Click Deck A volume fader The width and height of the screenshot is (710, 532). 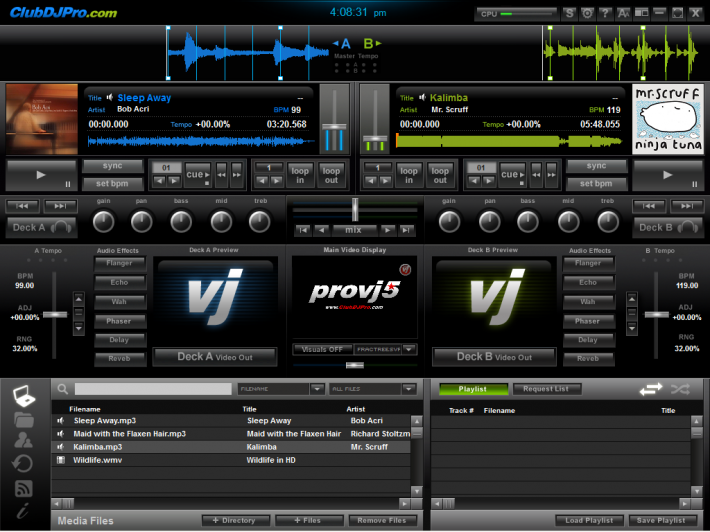(x=334, y=127)
